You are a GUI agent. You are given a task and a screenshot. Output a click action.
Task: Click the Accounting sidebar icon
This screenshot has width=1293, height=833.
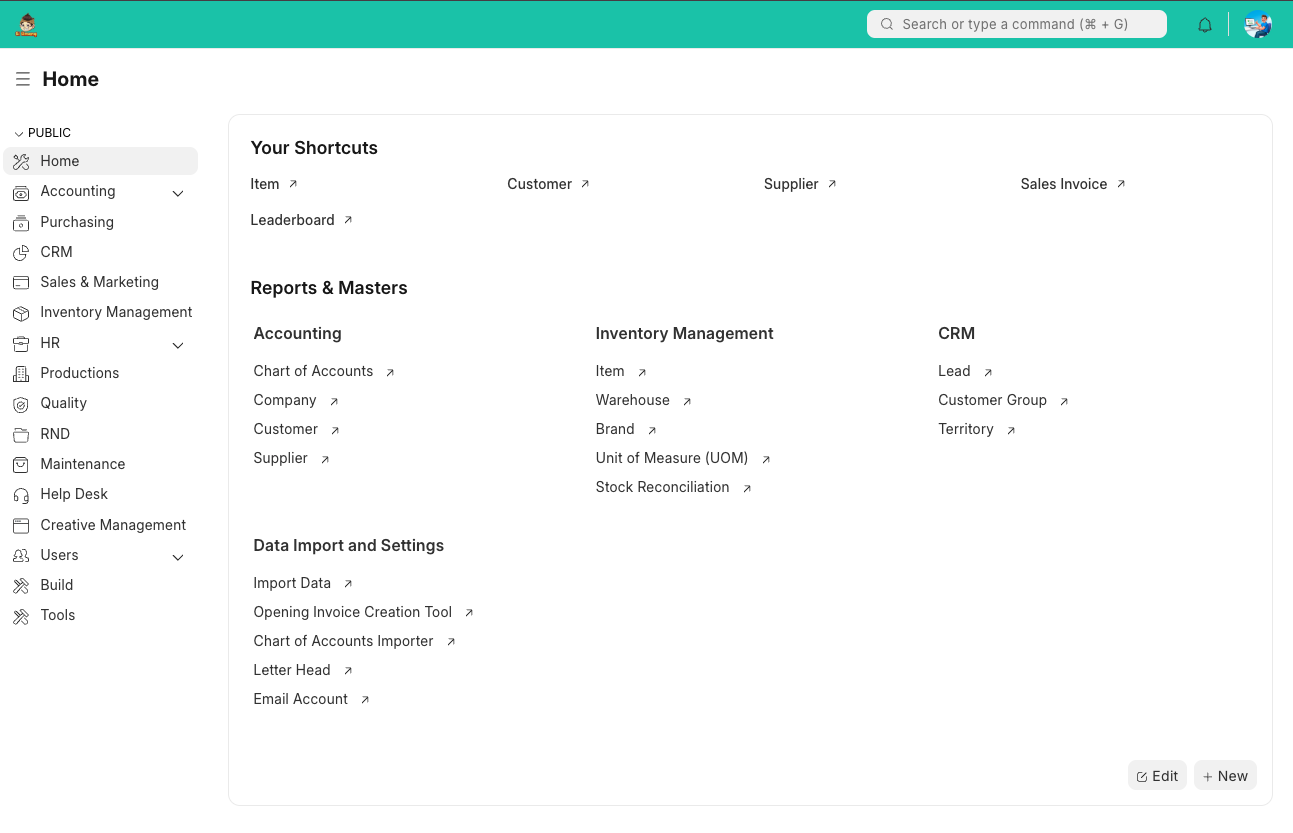pos(21,191)
